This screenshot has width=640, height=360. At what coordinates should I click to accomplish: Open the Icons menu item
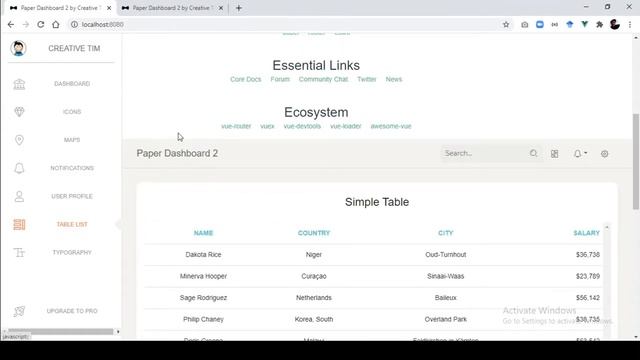(x=72, y=112)
